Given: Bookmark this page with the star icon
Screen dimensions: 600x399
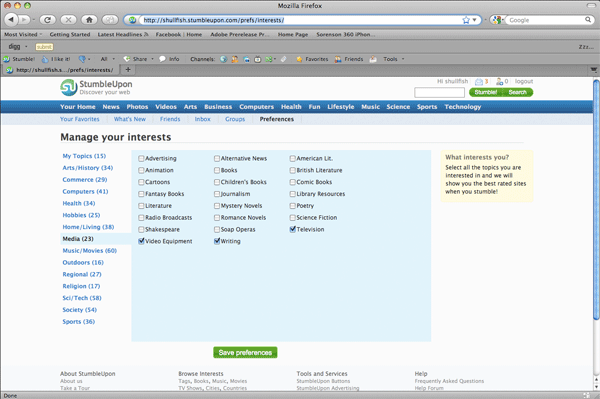Looking at the screenshot, I should click(x=466, y=20).
